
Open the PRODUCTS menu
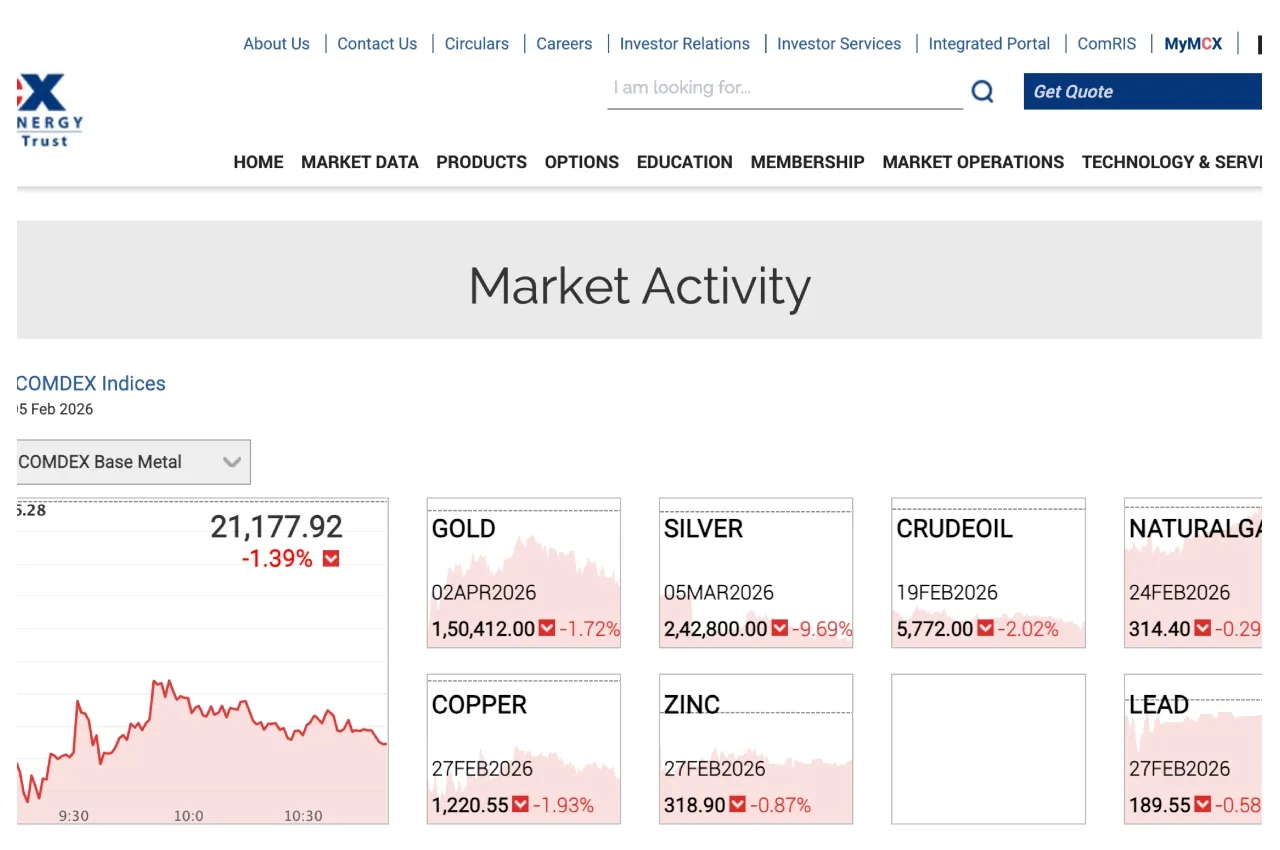[481, 162]
